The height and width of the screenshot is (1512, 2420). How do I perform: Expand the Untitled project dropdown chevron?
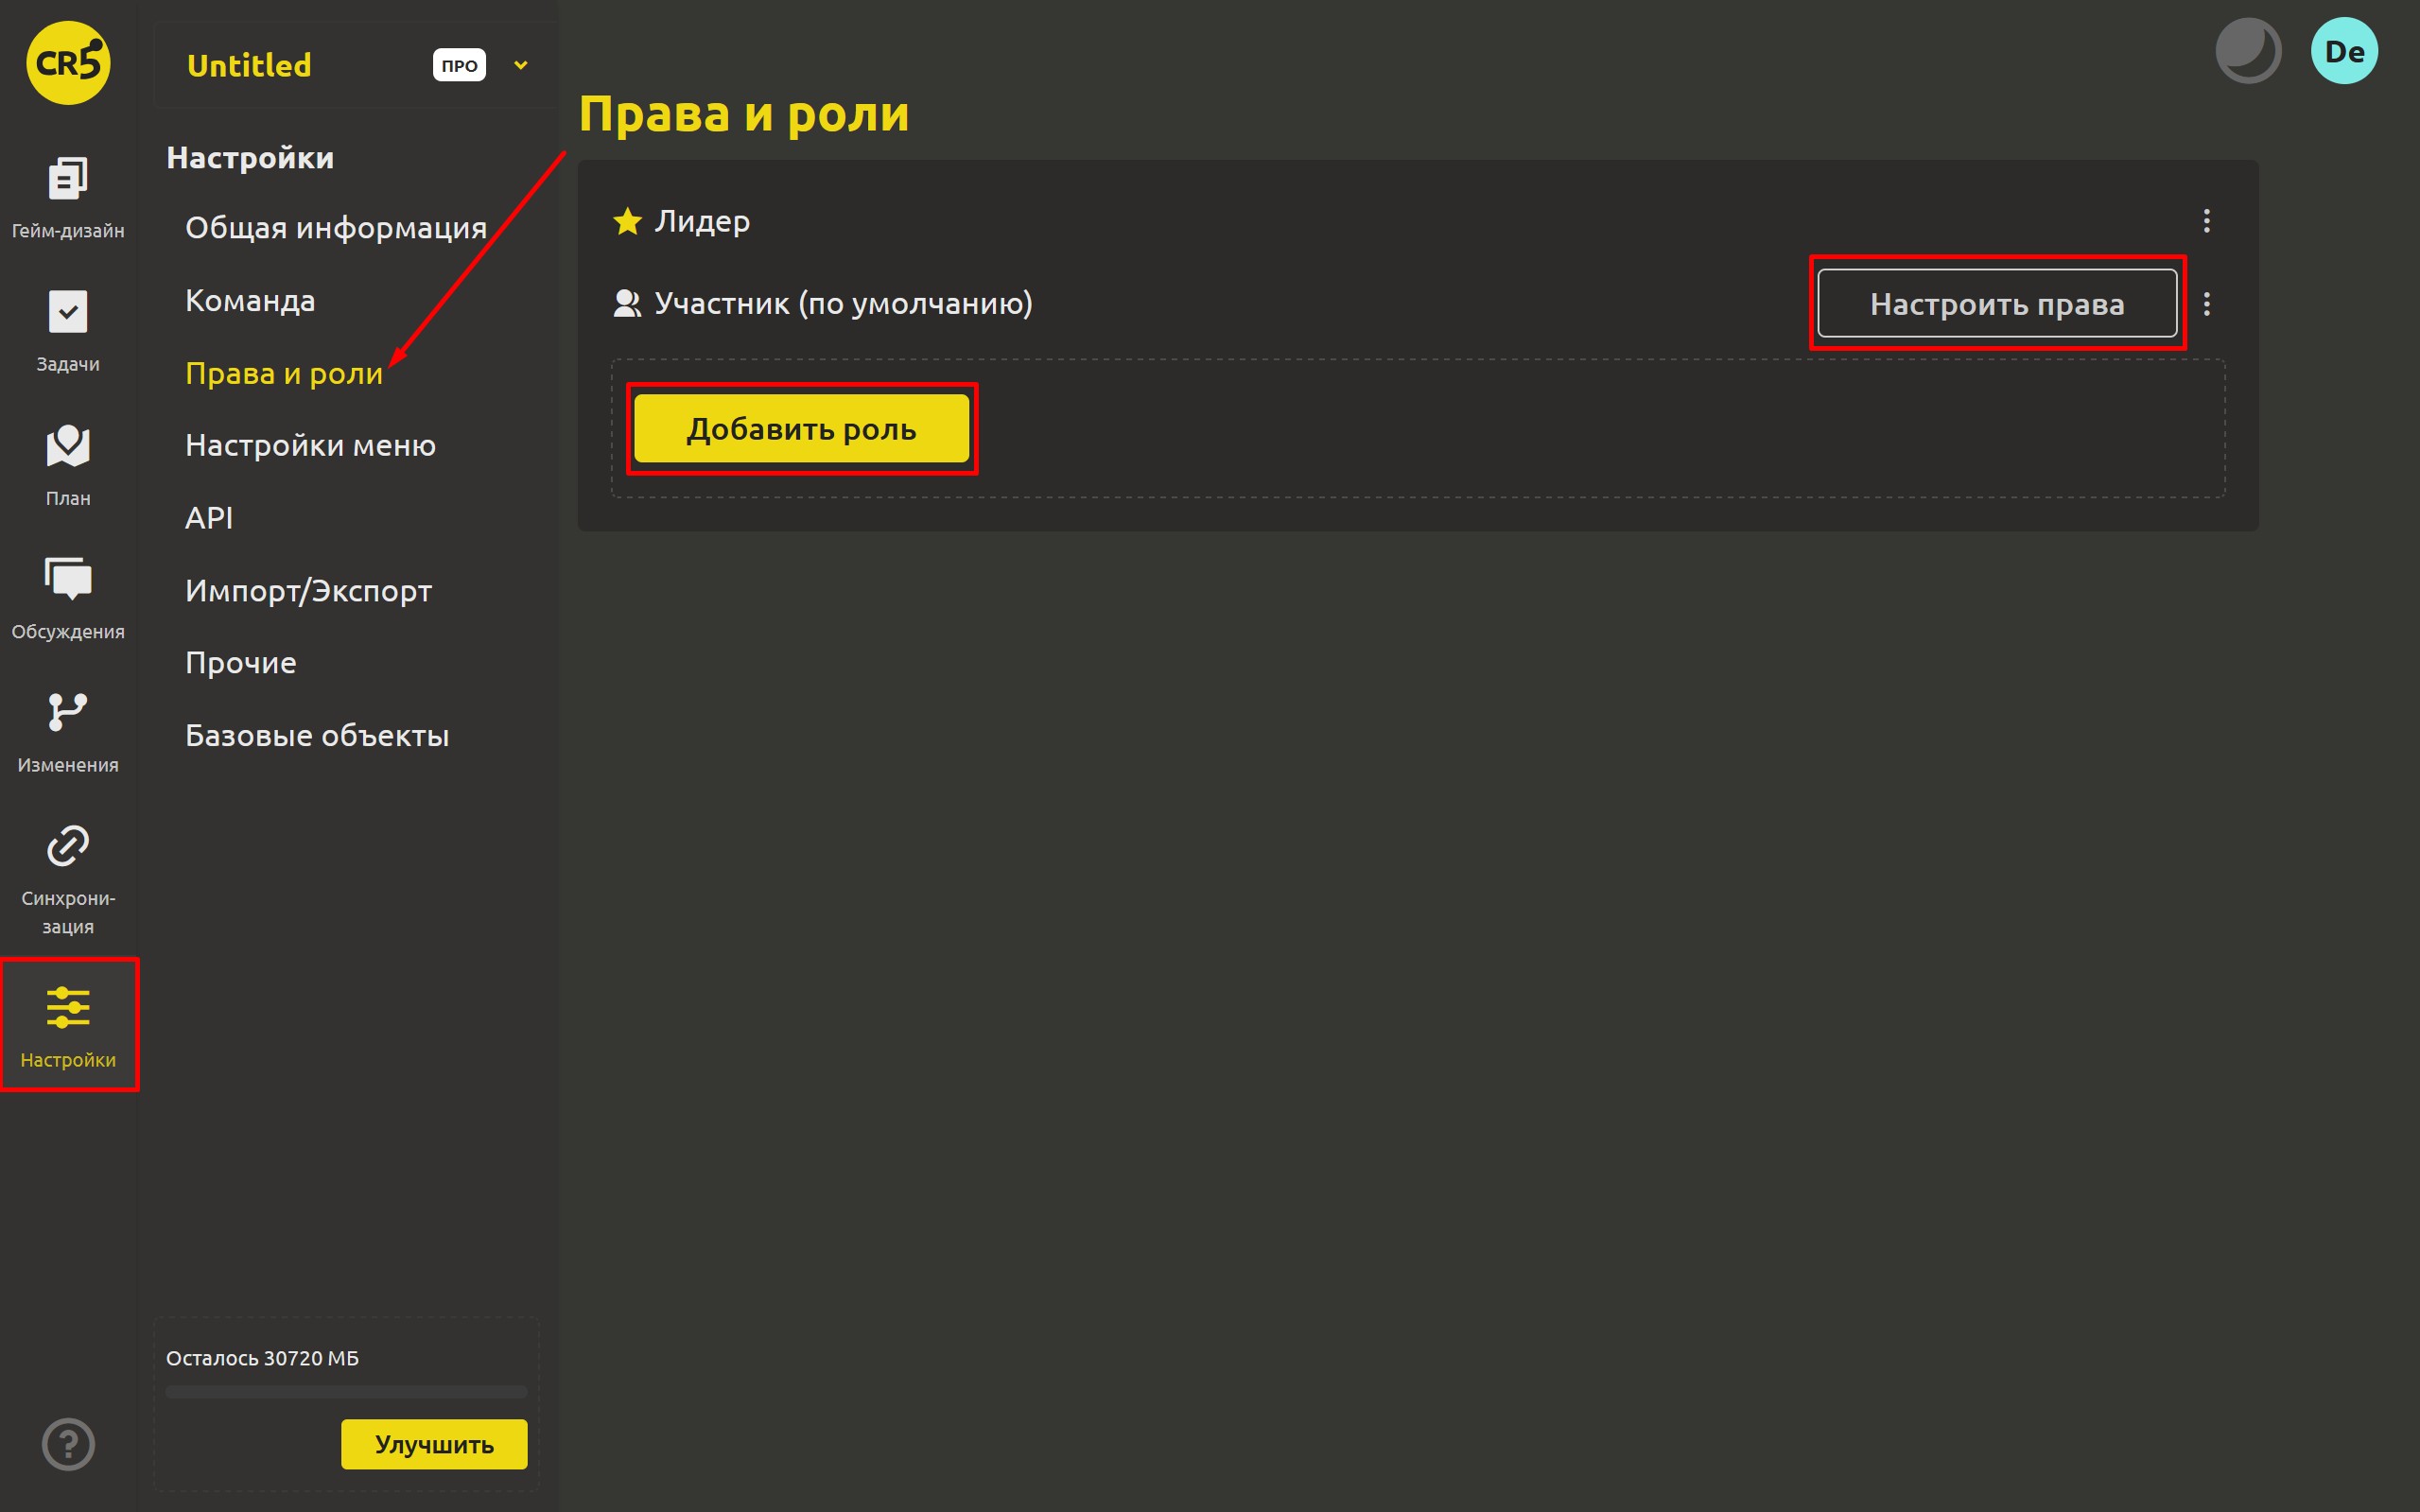click(x=520, y=65)
